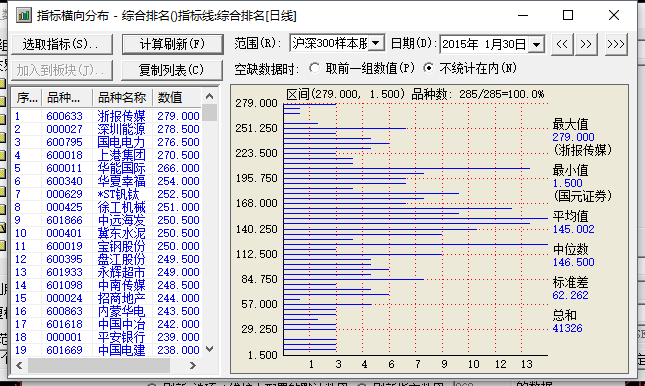This screenshot has height=386, width=645.
Task: Jump forward with >>> button
Action: [616, 44]
